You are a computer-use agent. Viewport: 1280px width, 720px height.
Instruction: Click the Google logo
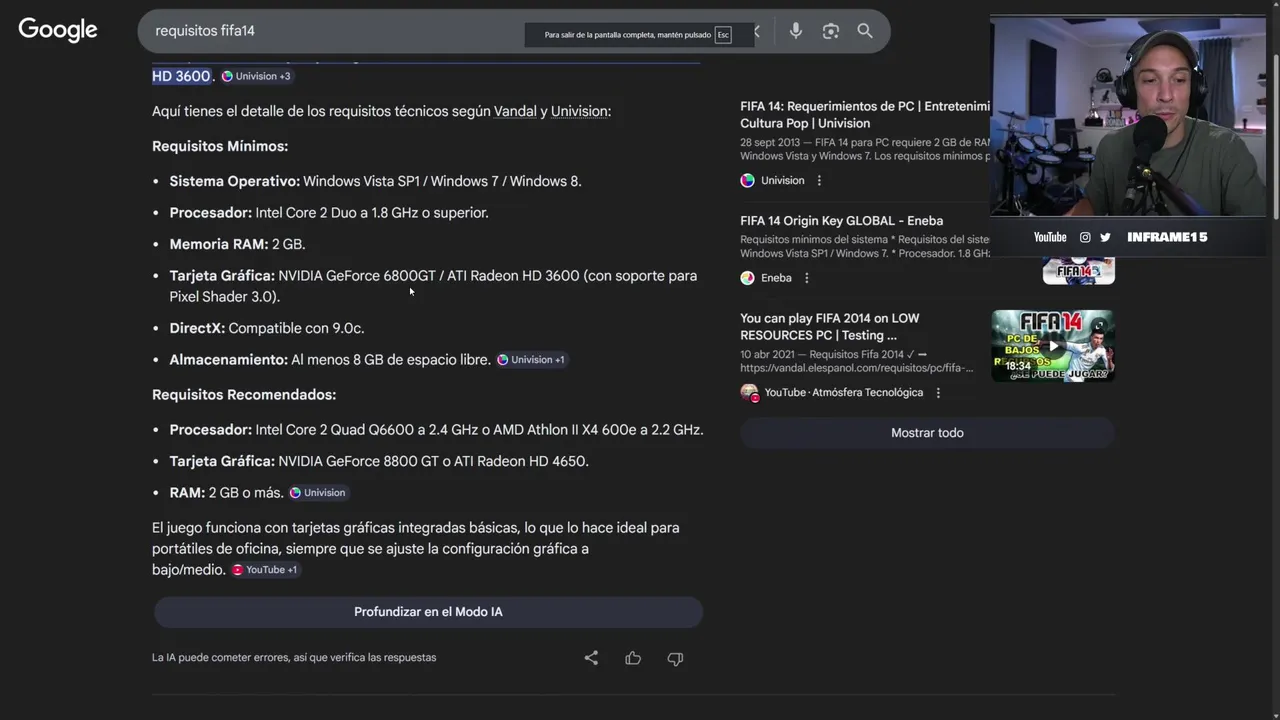58,30
